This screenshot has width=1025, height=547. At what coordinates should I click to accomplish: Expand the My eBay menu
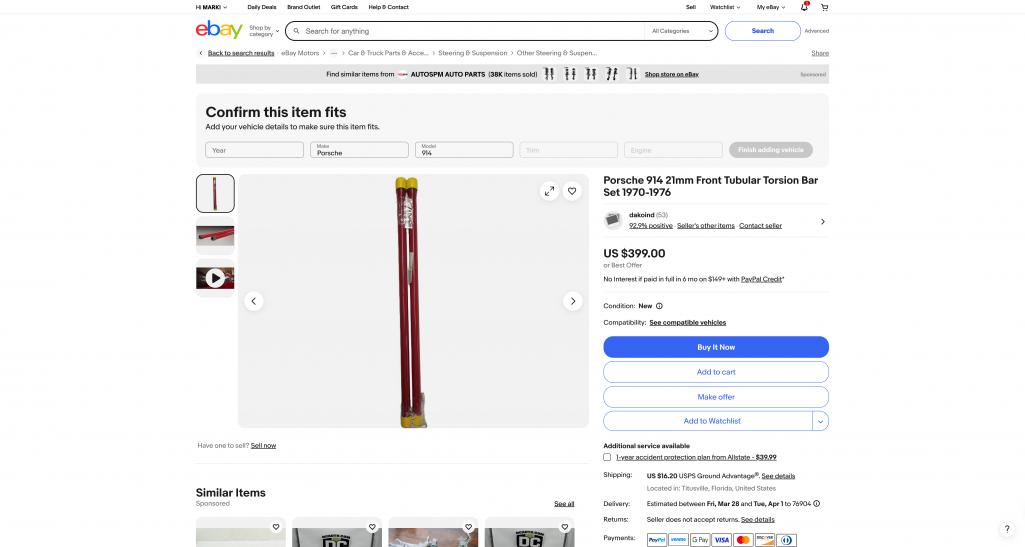[x=771, y=7]
